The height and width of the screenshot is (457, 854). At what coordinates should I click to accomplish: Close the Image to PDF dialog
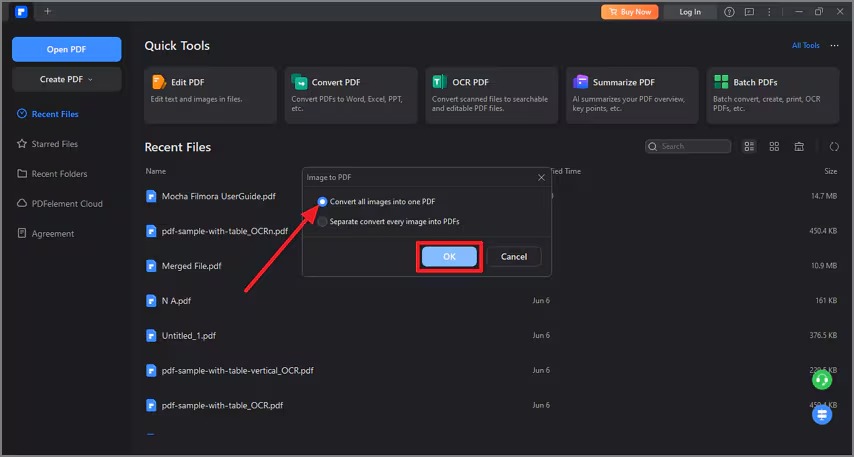tap(541, 178)
